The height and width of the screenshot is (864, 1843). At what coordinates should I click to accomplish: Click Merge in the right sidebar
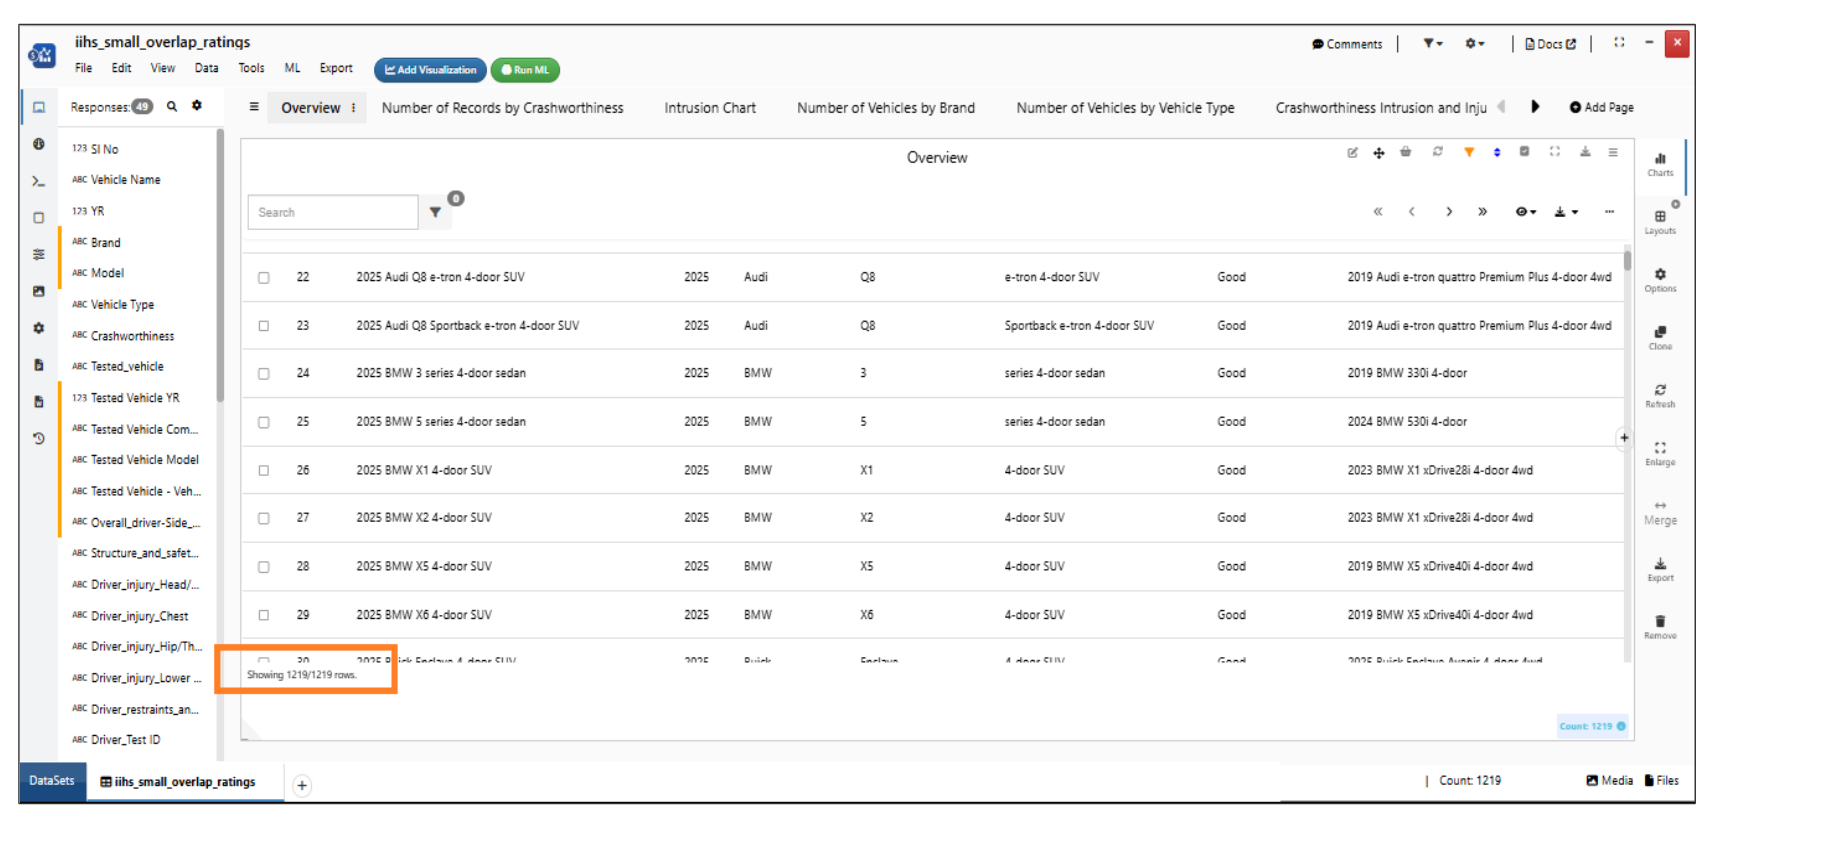1660,512
